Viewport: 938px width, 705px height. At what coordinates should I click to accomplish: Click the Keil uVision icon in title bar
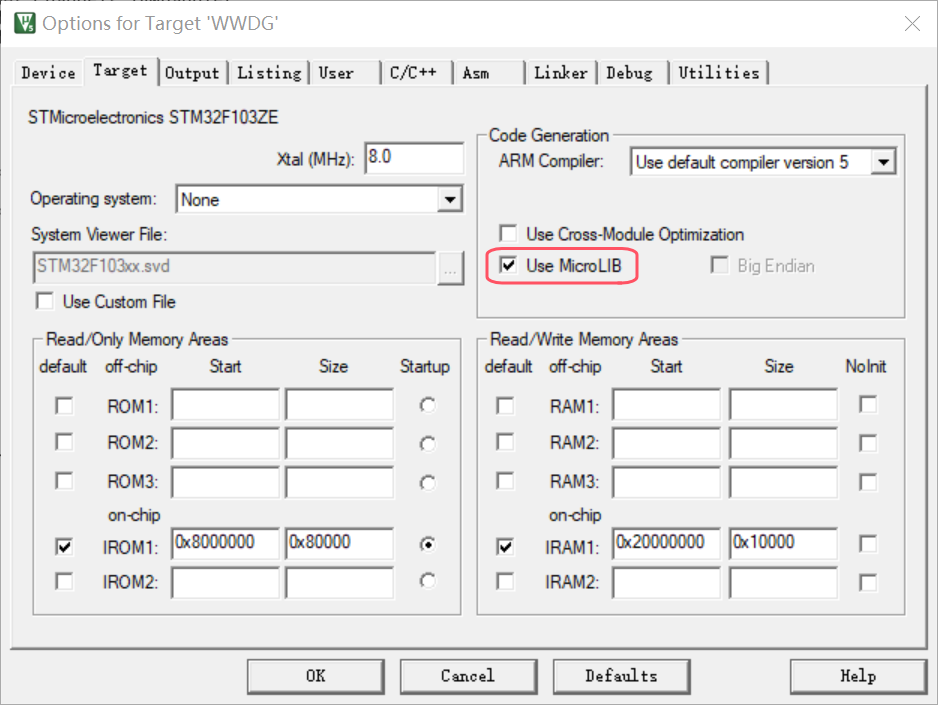click(x=25, y=23)
